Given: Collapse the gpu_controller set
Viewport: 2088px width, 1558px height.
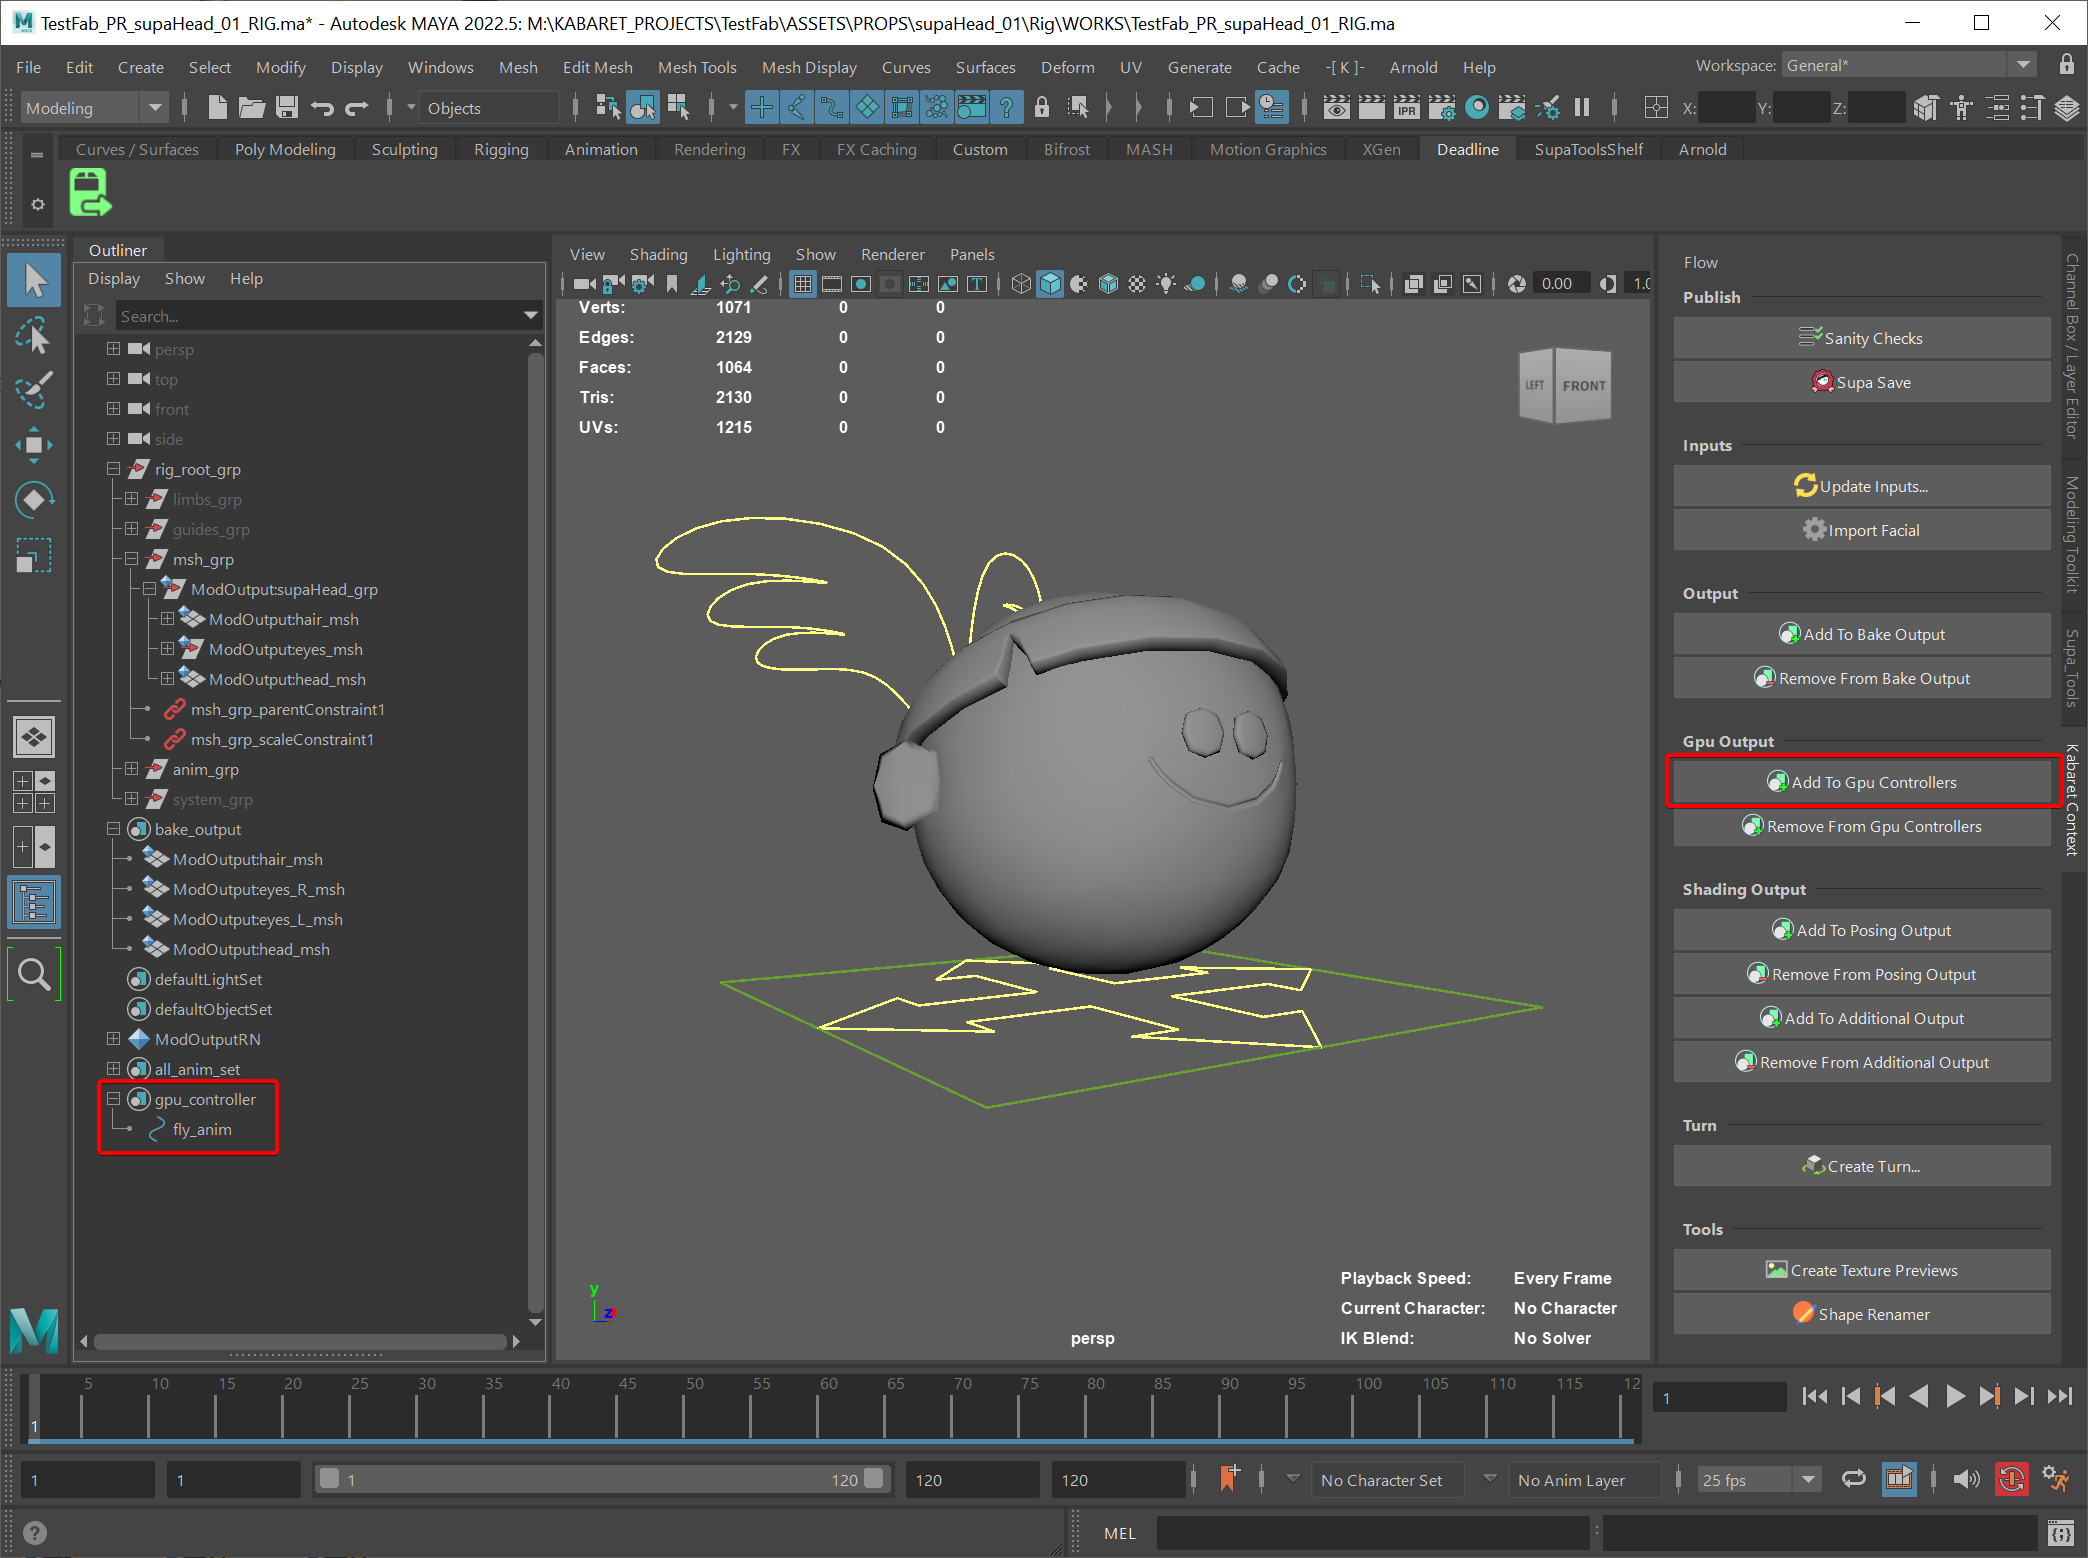Looking at the screenshot, I should (x=113, y=1099).
